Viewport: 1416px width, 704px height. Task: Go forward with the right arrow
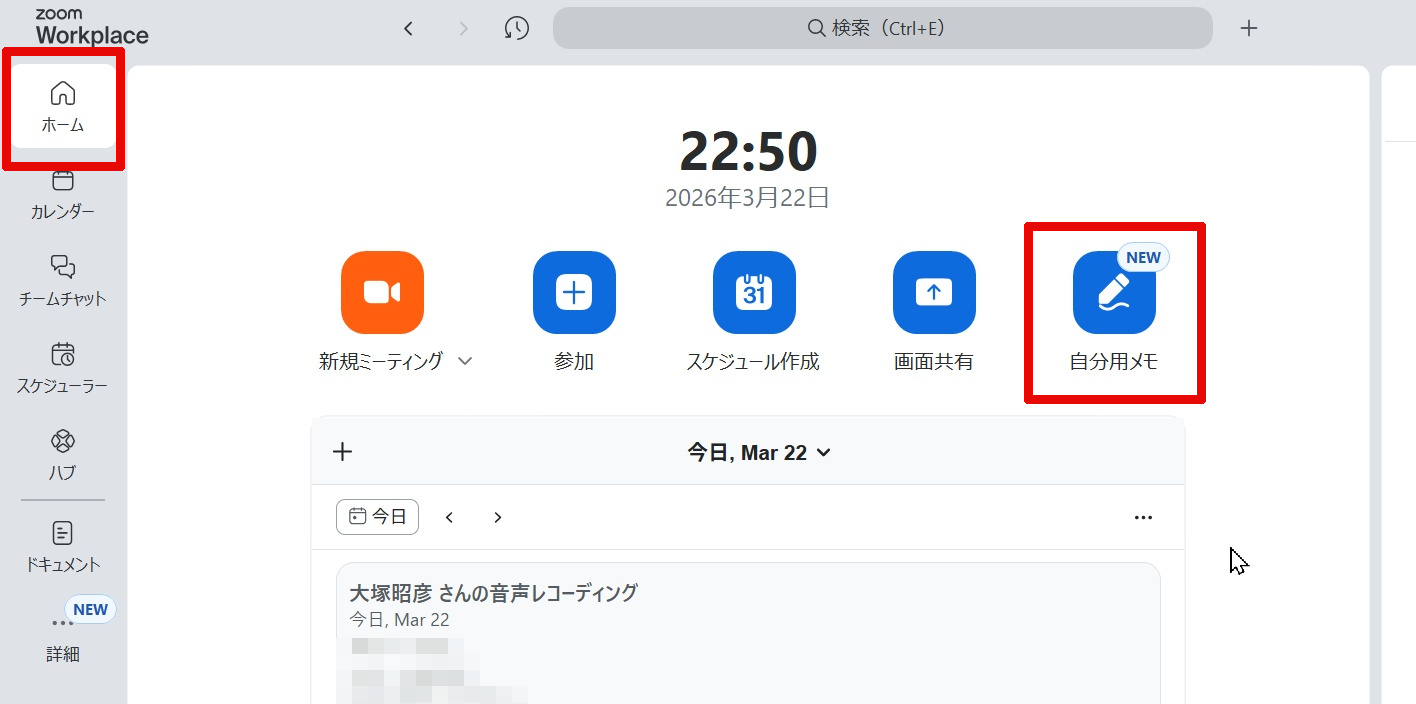[x=463, y=28]
